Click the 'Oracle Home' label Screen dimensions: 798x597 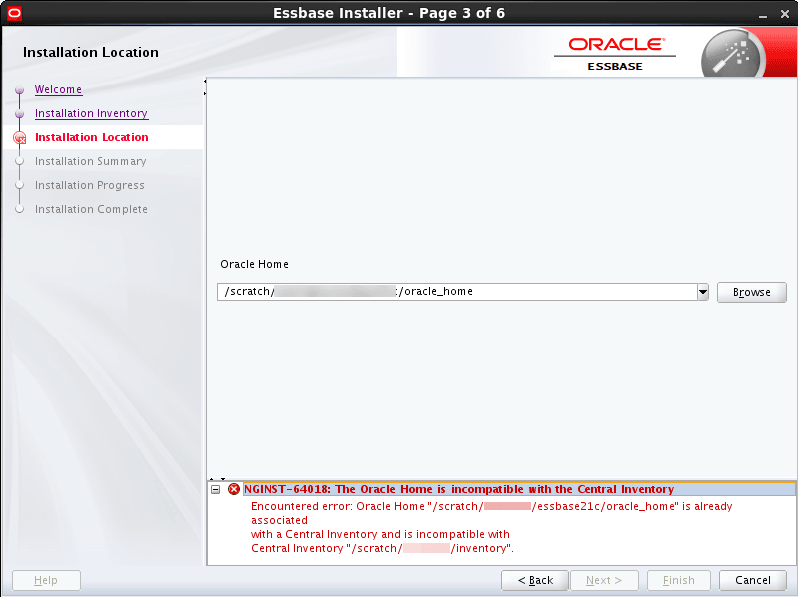254,264
